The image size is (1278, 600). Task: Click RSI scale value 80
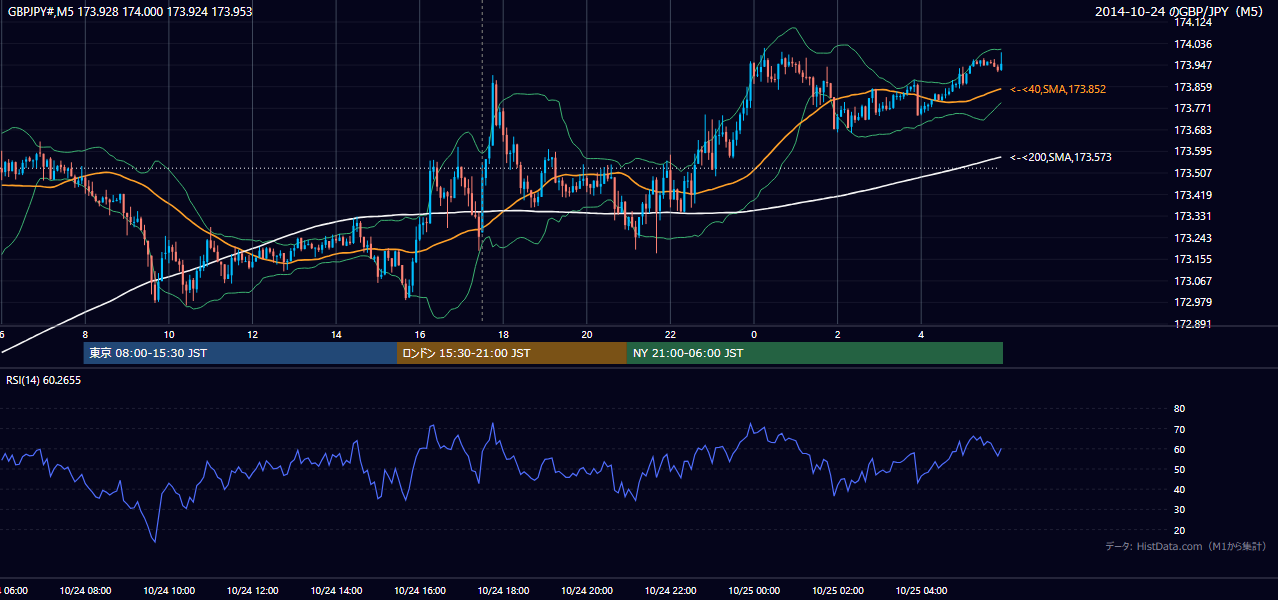(1179, 409)
